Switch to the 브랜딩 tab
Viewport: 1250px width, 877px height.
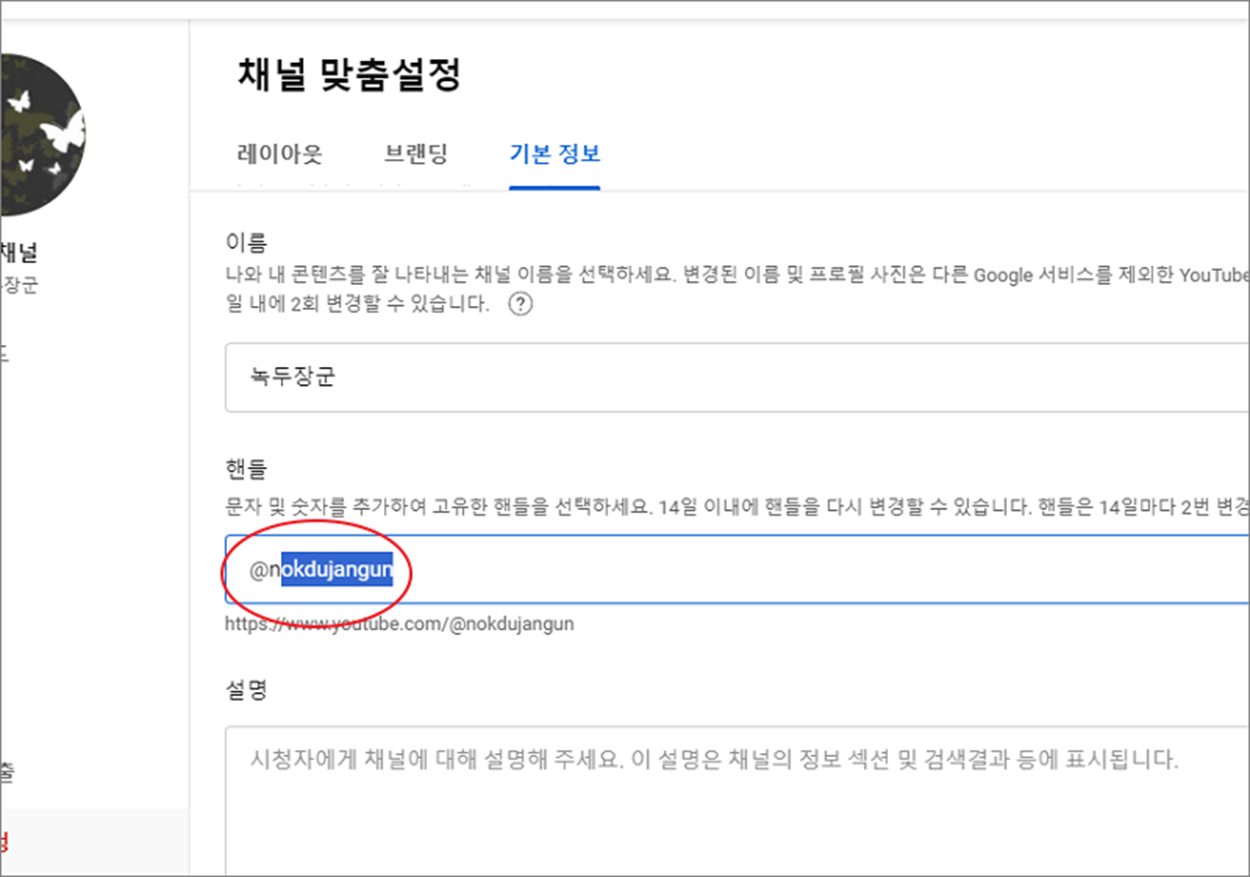(x=416, y=155)
